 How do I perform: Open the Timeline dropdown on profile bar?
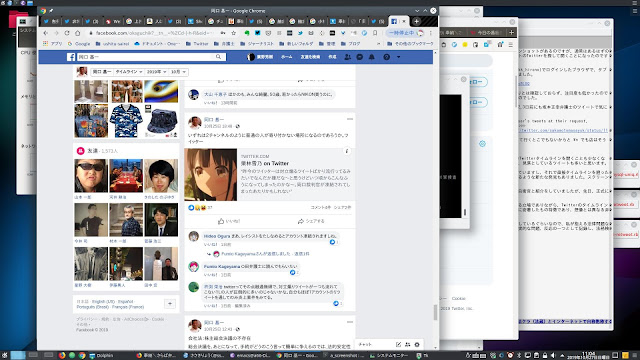pos(129,72)
